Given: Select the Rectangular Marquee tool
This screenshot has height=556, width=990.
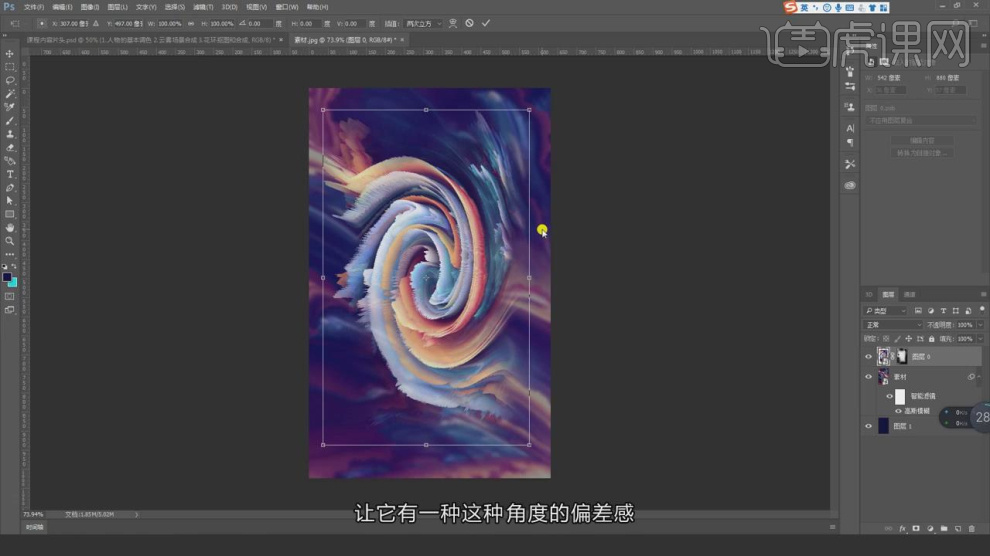Looking at the screenshot, I should [9, 67].
